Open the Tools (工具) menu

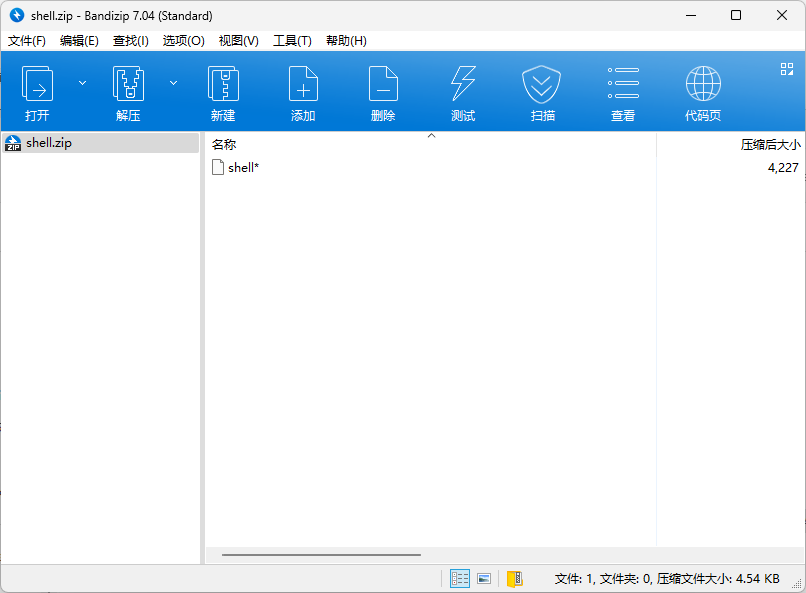292,41
